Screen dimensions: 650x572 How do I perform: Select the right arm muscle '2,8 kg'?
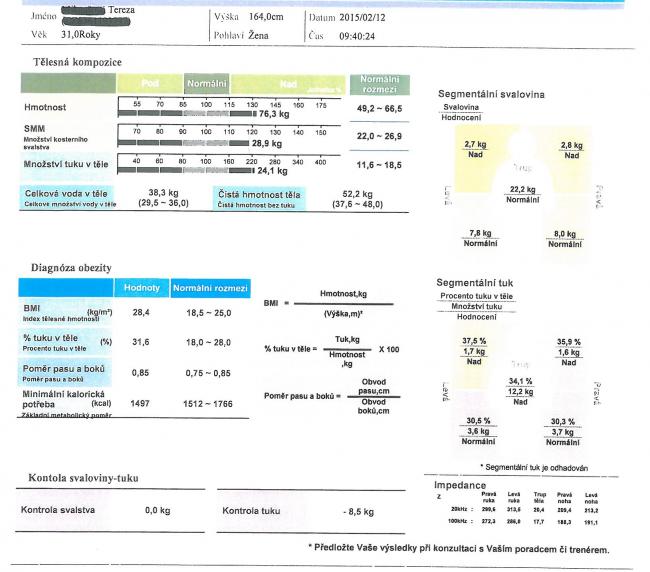572,145
